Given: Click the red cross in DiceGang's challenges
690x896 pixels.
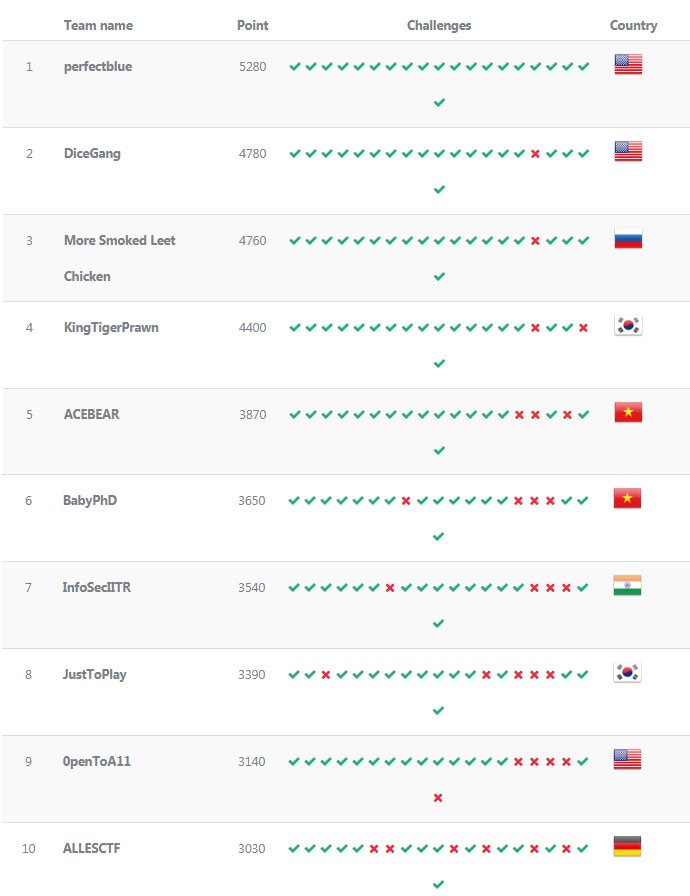Looking at the screenshot, I should pyautogui.click(x=535, y=154).
